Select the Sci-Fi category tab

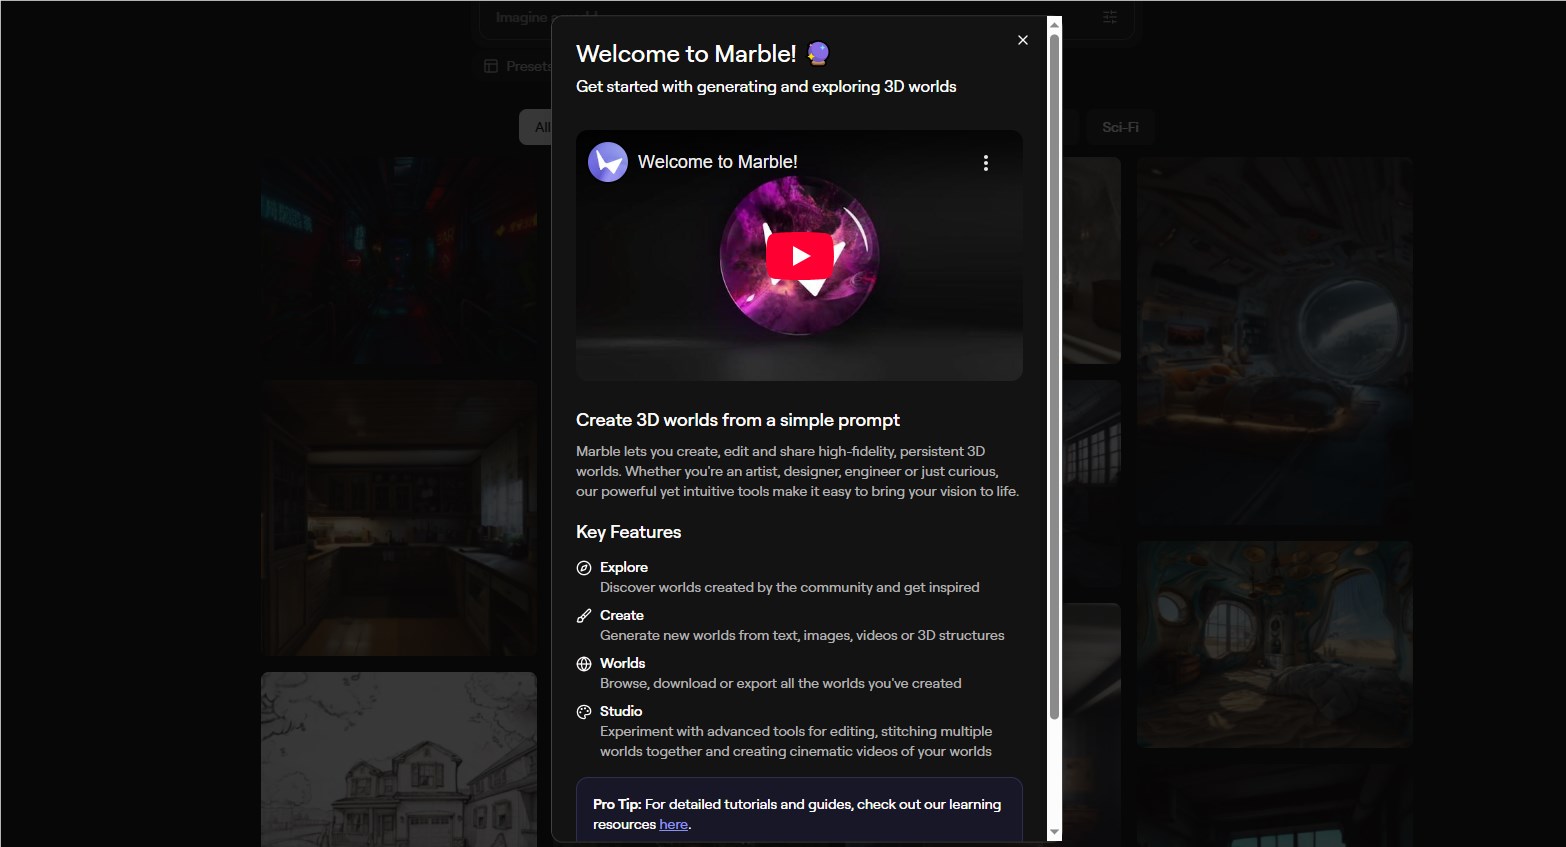click(1119, 128)
